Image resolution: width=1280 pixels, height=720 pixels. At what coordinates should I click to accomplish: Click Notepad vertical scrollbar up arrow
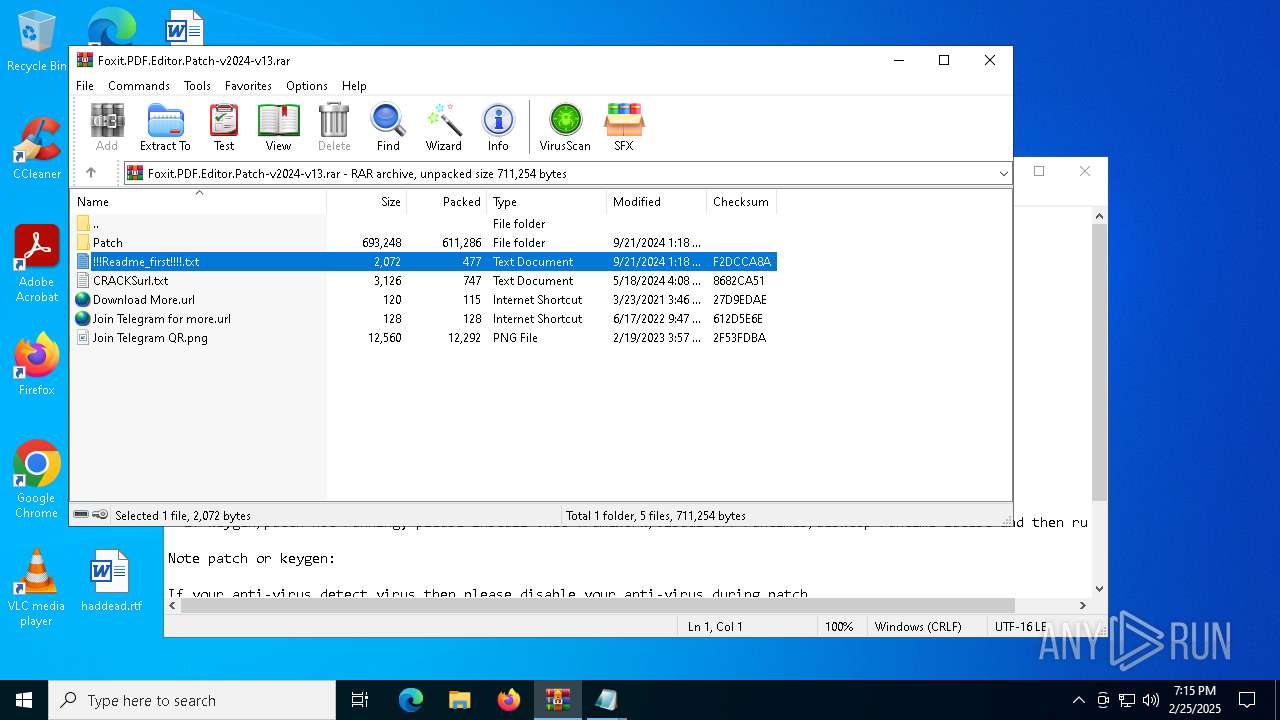[x=1099, y=216]
